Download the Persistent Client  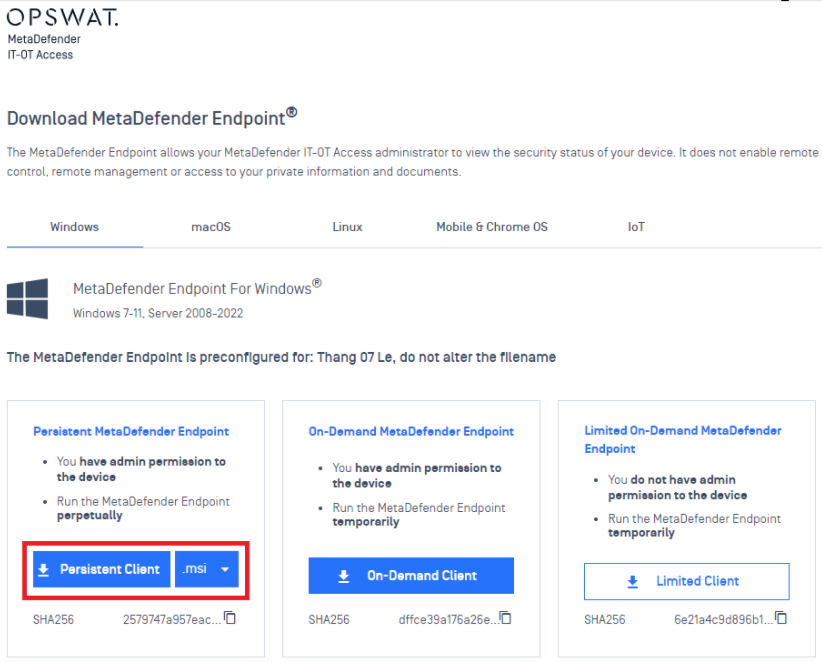[x=102, y=569]
